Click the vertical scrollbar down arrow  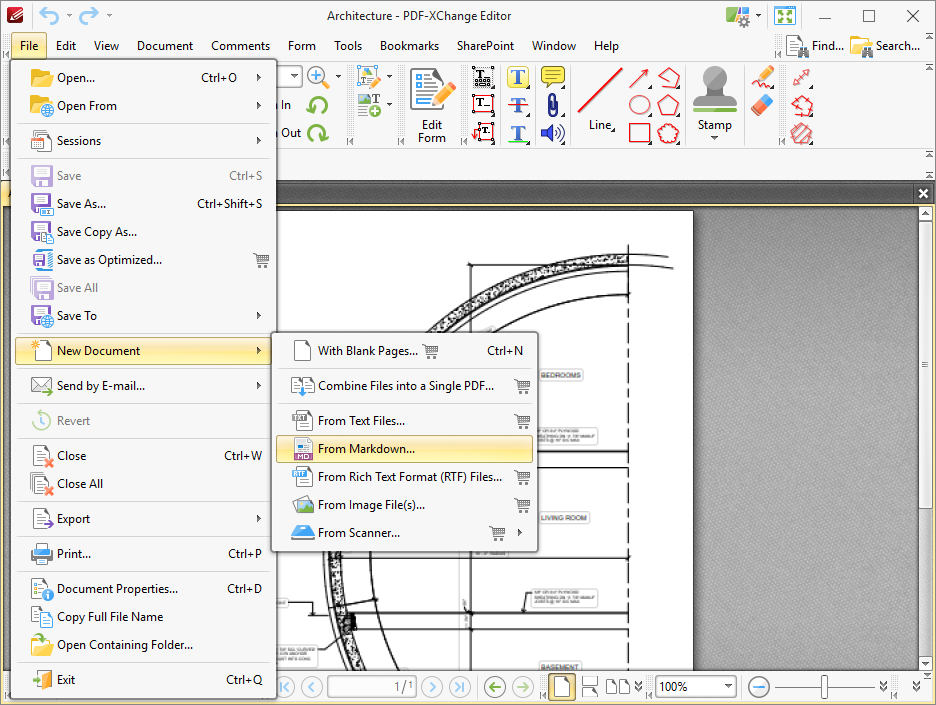(925, 663)
